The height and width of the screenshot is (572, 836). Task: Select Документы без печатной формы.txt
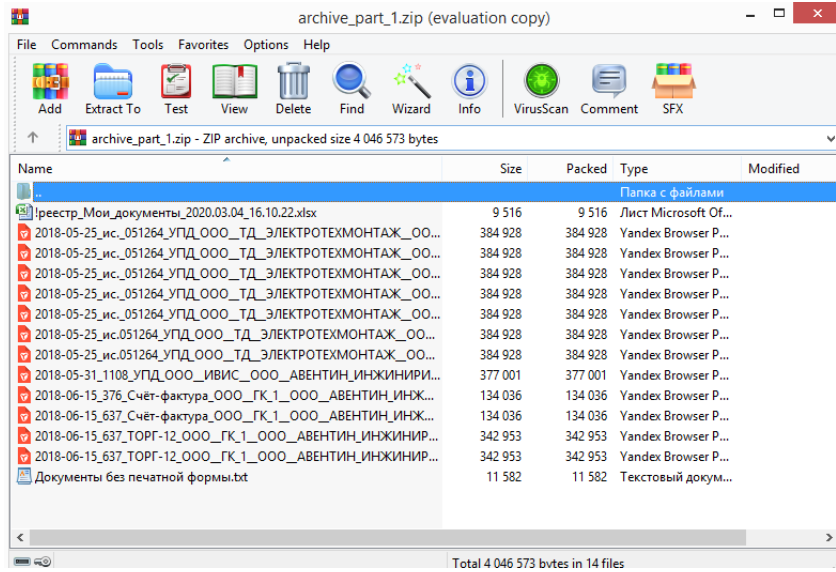(141, 477)
